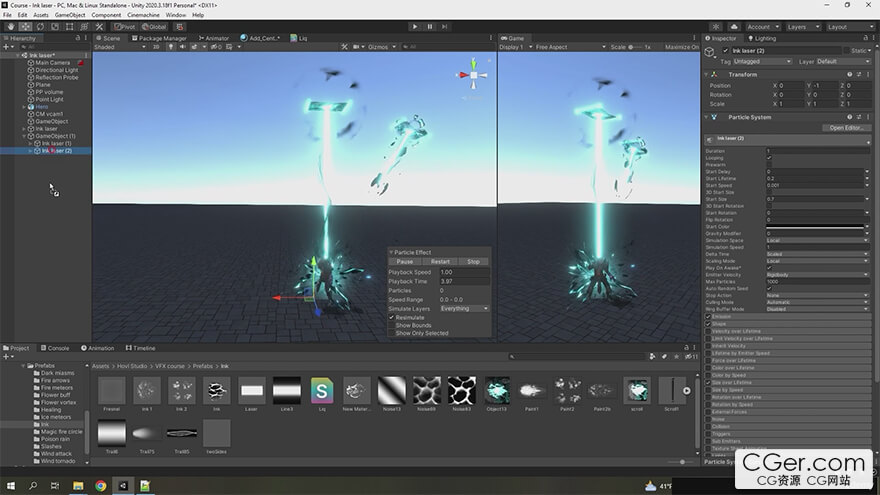Select the Move tool in toolbar
This screenshot has height=495, width=880.
pyautogui.click(x=25, y=27)
